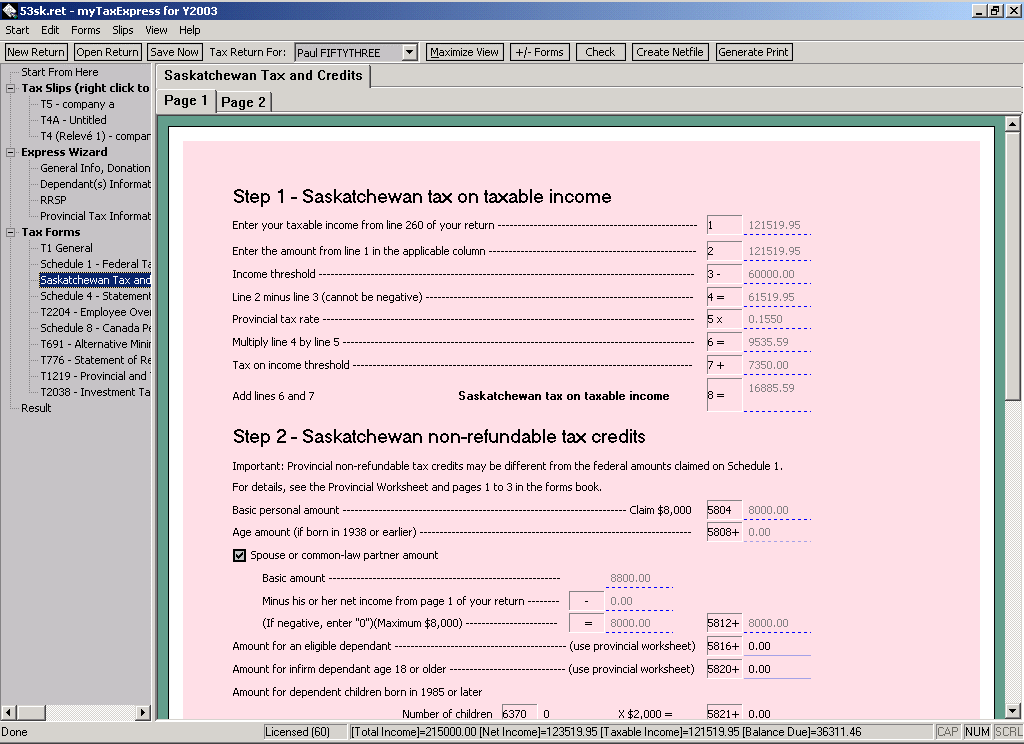Click Create Netfile button
The width and height of the screenshot is (1024, 744).
click(670, 52)
